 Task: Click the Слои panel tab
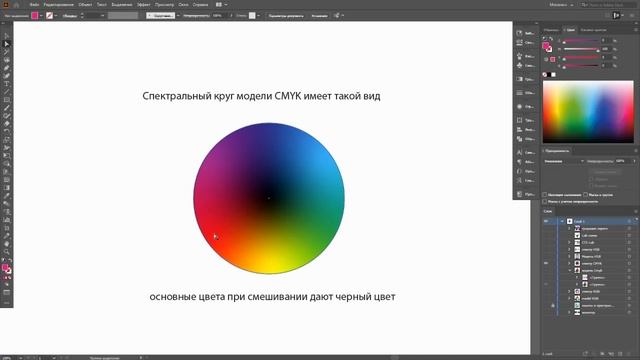coord(548,211)
